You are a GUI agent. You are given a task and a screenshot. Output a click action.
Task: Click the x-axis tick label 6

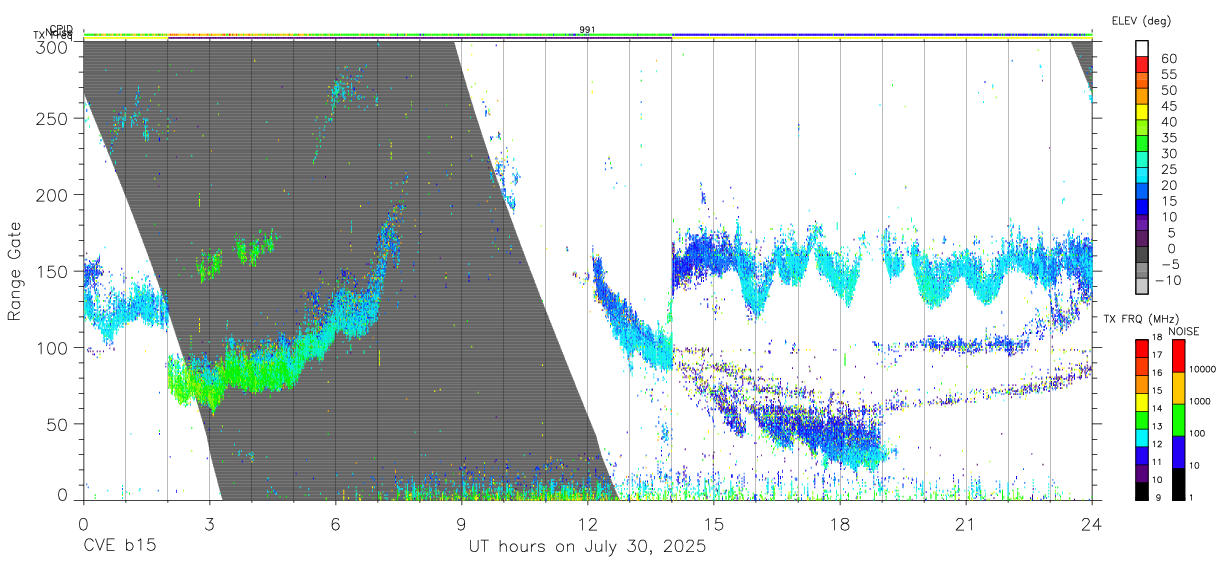point(335,524)
